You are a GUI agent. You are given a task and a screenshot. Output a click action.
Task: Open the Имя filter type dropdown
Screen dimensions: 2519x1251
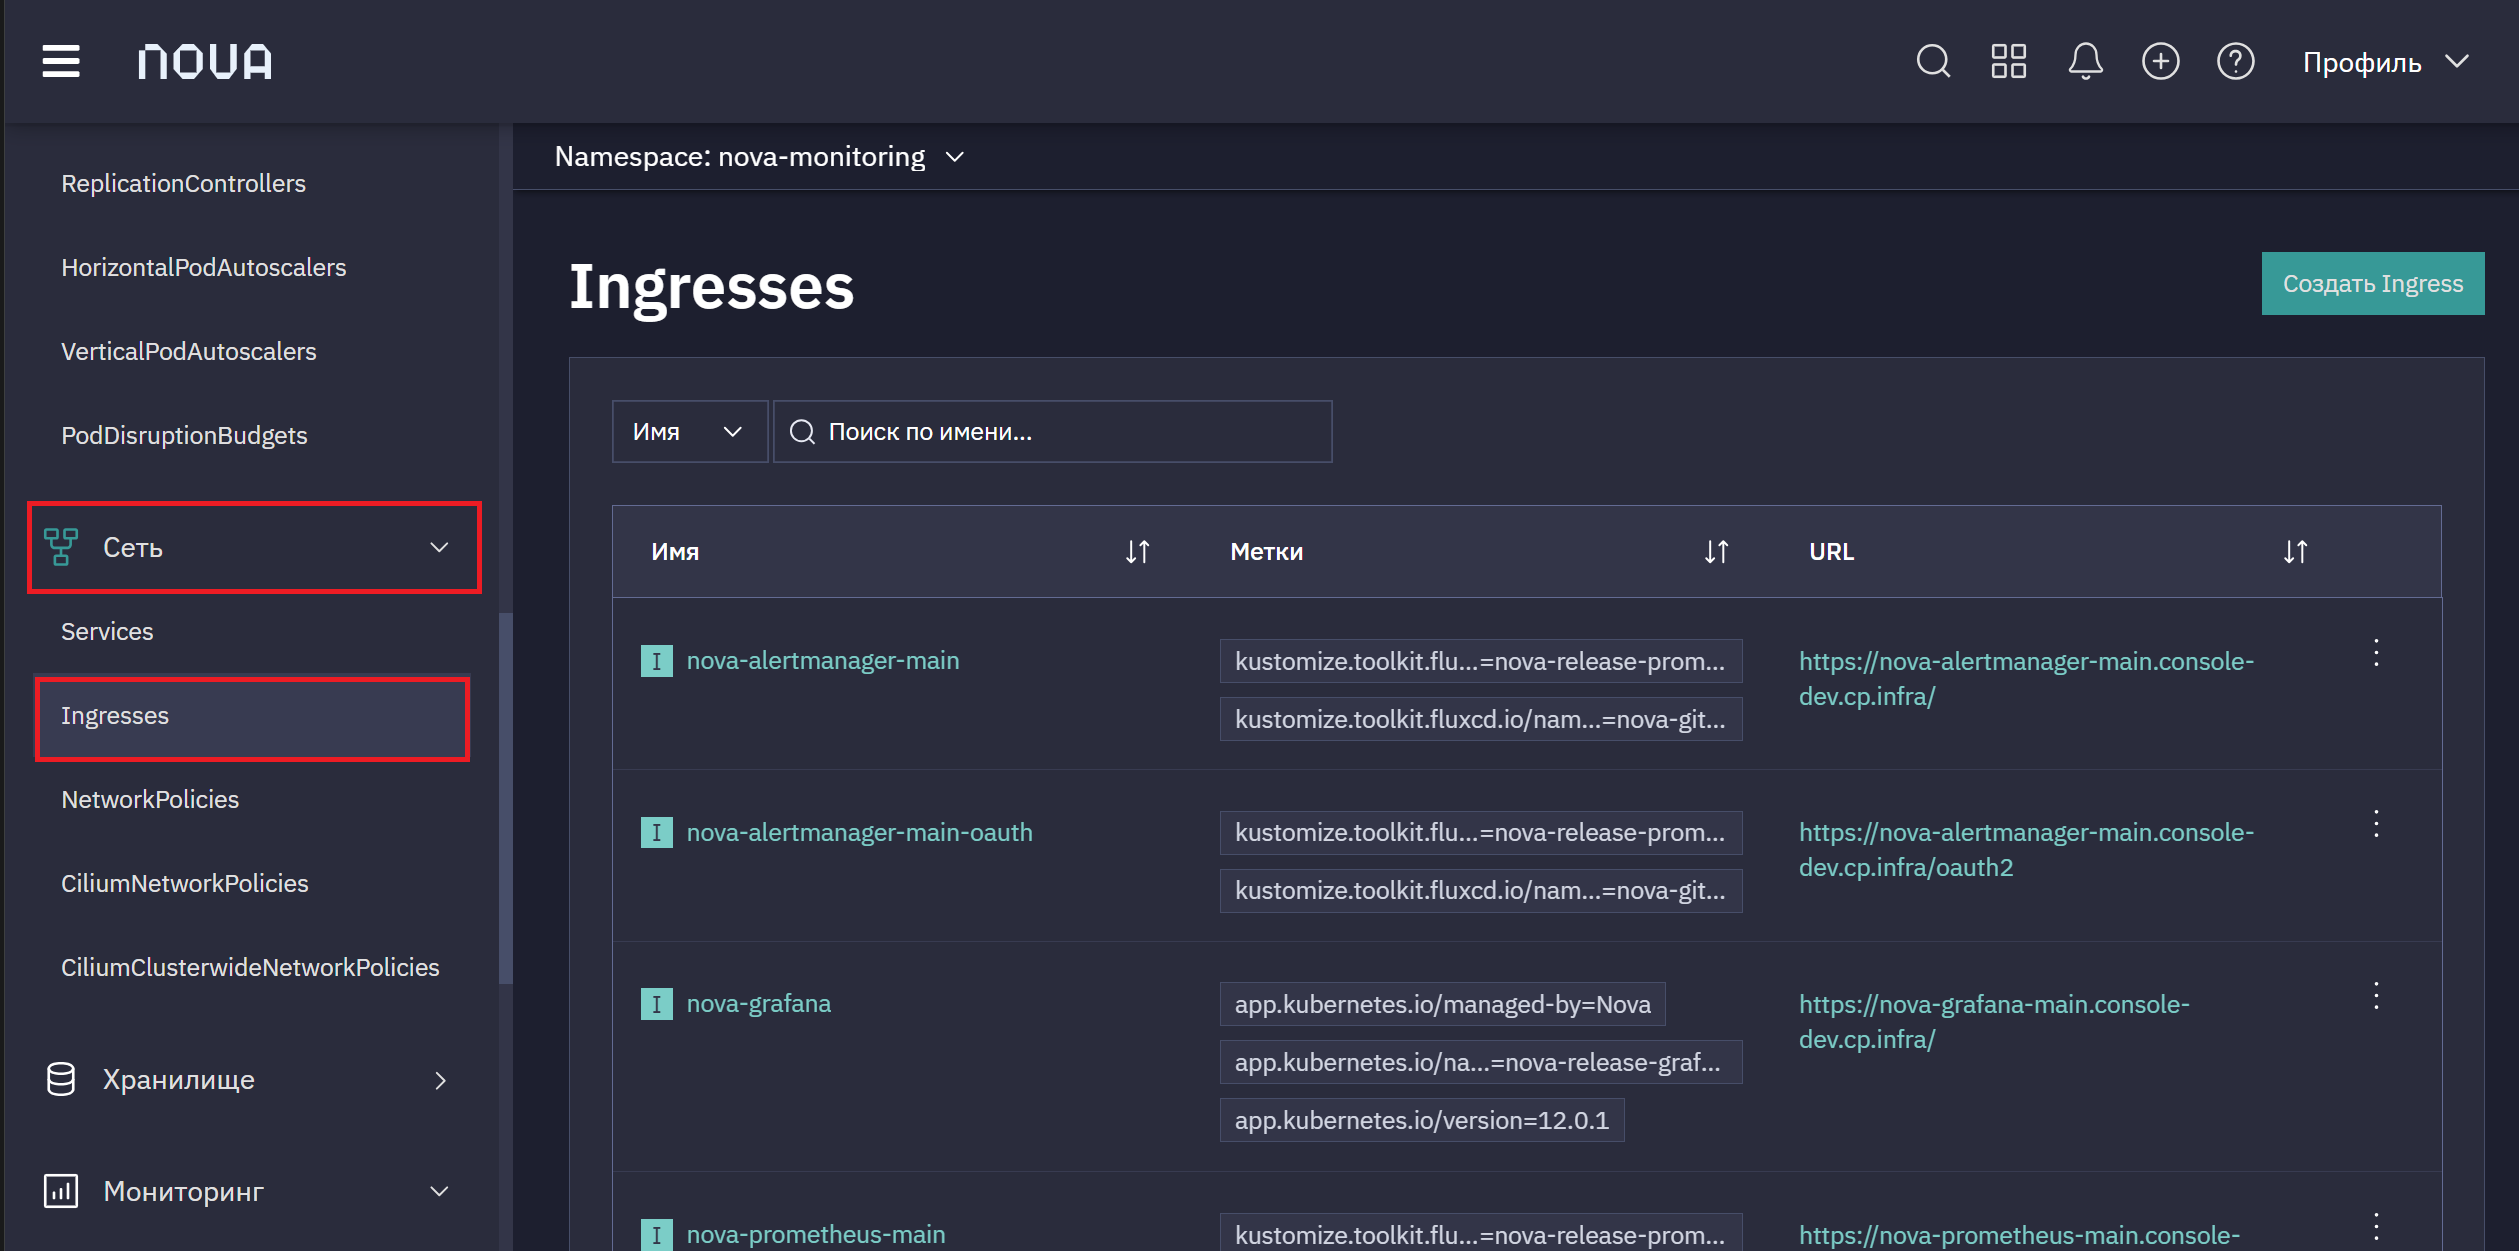(689, 431)
